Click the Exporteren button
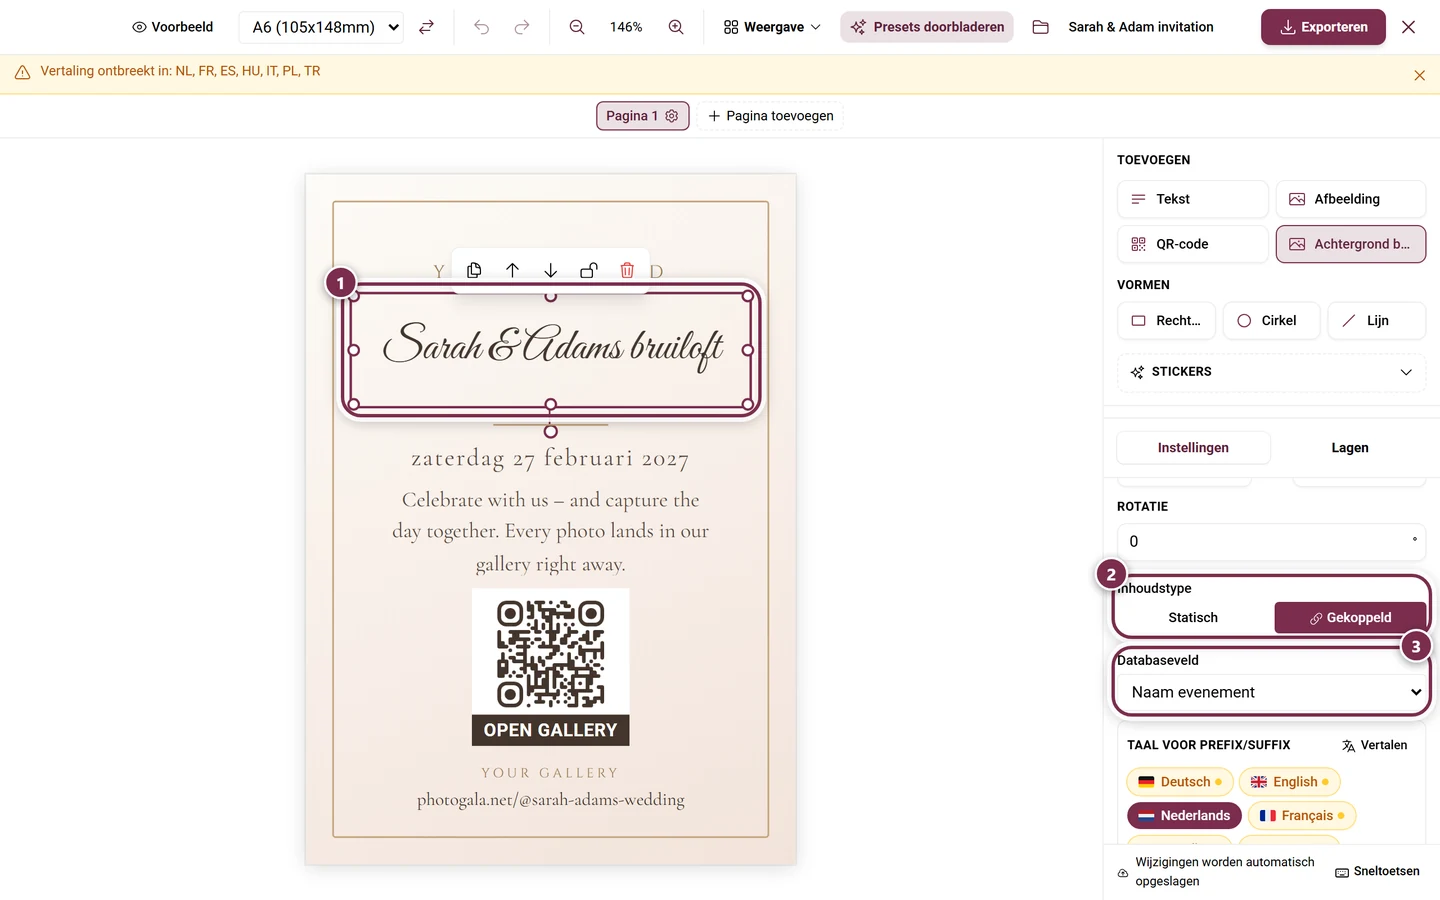Screen dimensions: 1440x900 (x=1323, y=27)
